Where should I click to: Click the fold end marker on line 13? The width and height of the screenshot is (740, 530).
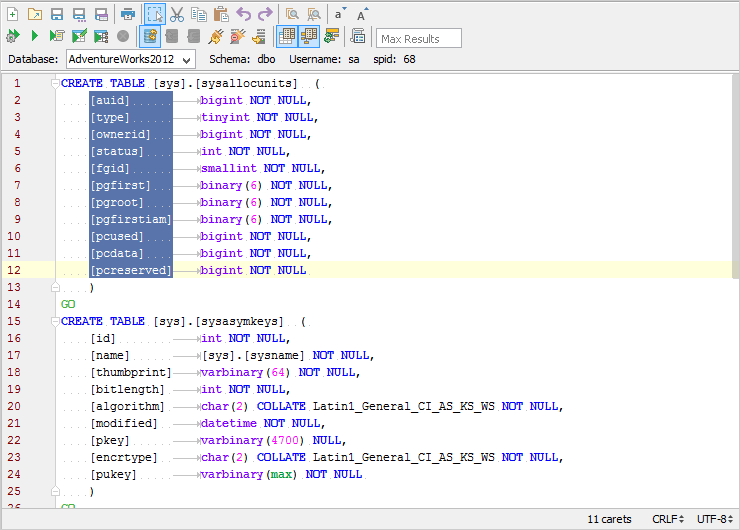(x=55, y=287)
